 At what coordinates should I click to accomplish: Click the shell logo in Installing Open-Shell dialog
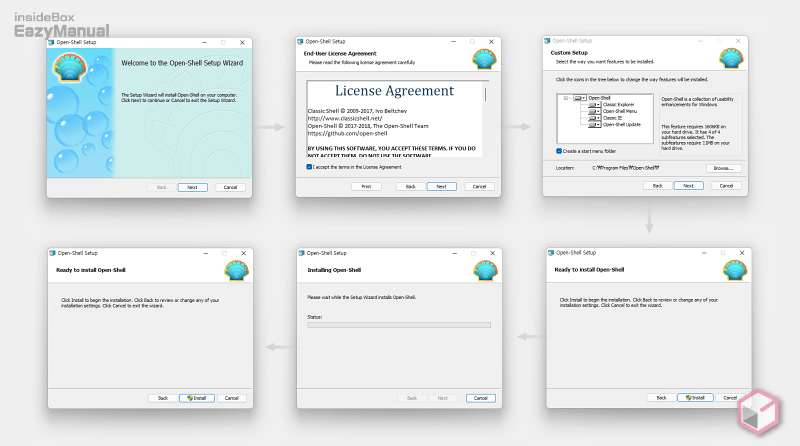tap(482, 270)
